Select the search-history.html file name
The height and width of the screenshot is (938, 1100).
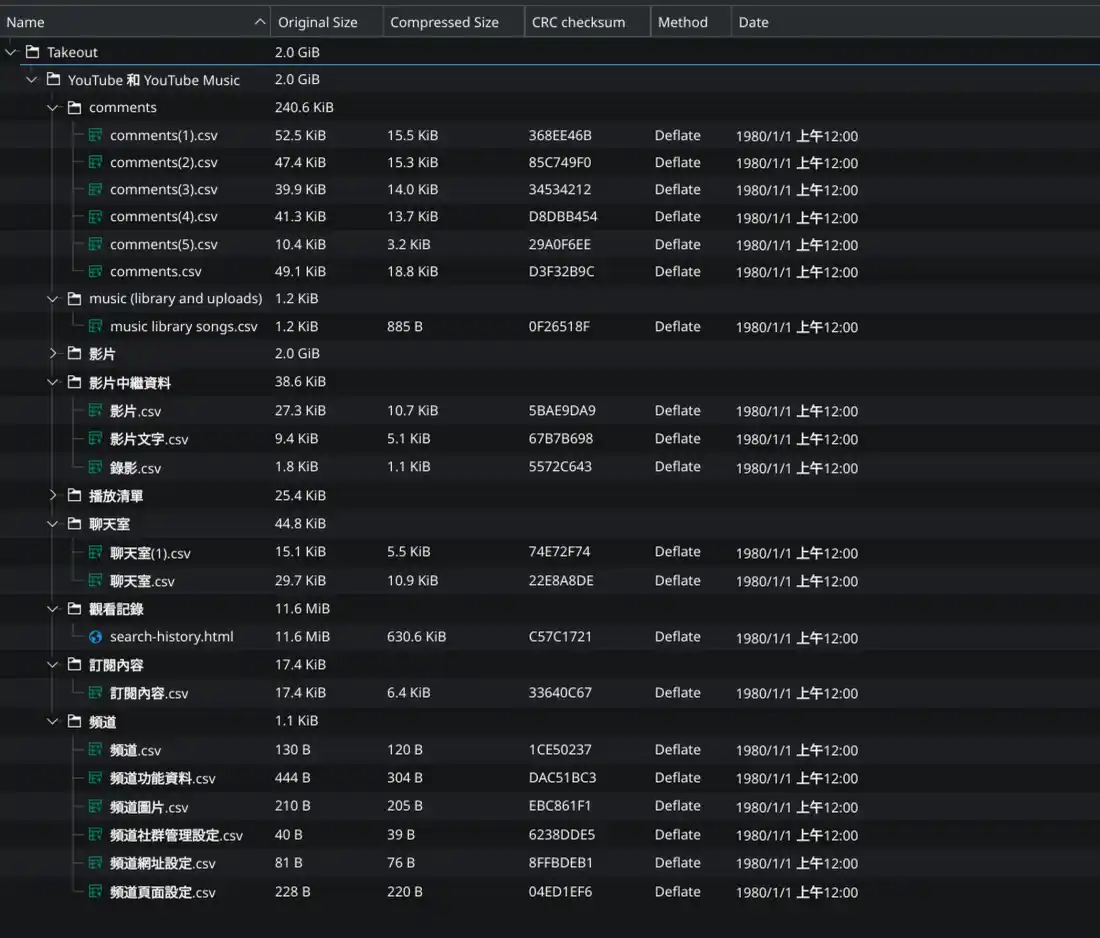[x=172, y=636]
